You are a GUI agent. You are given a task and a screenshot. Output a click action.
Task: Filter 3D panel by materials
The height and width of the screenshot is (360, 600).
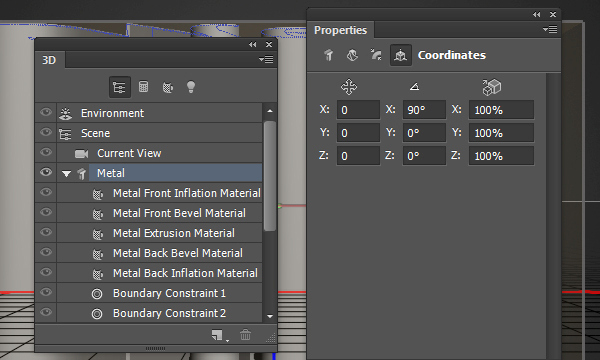(x=168, y=87)
